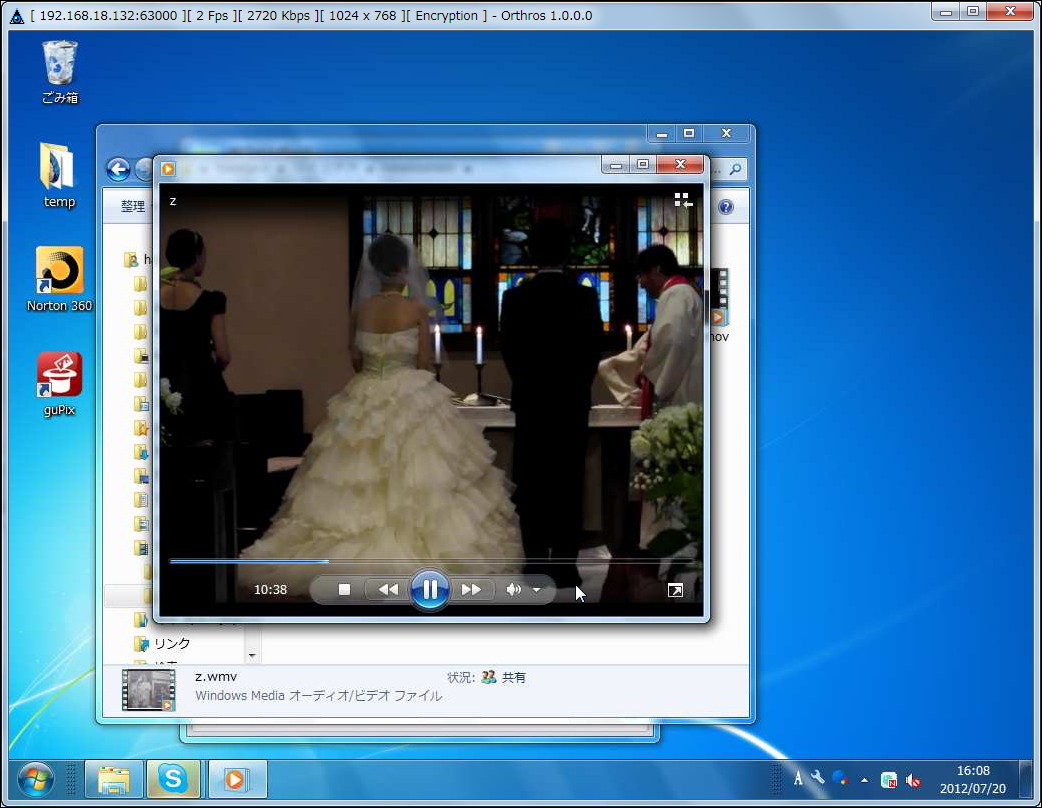
Task: Click the z.wmv file name text
Action: 216,676
